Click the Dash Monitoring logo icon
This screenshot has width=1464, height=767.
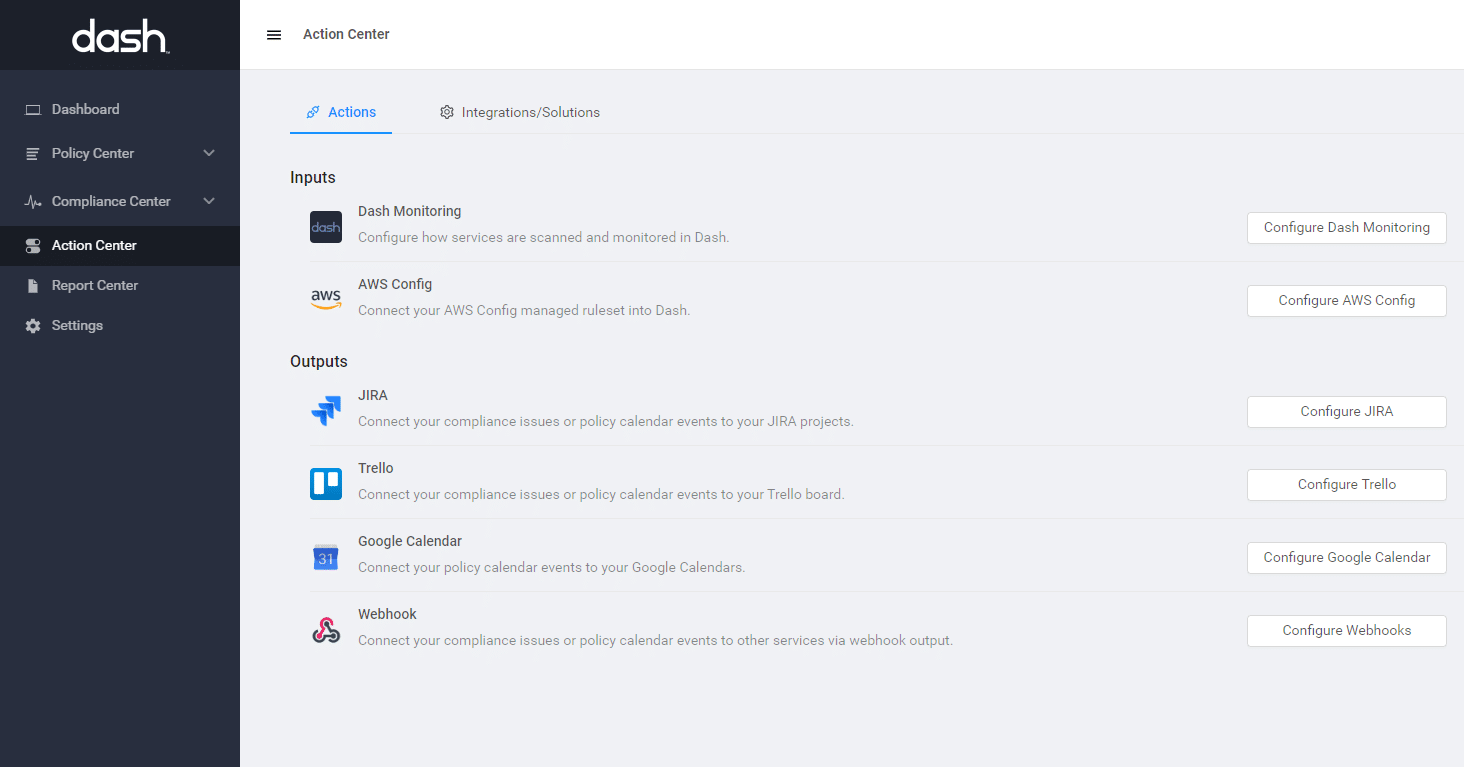pyautogui.click(x=326, y=227)
